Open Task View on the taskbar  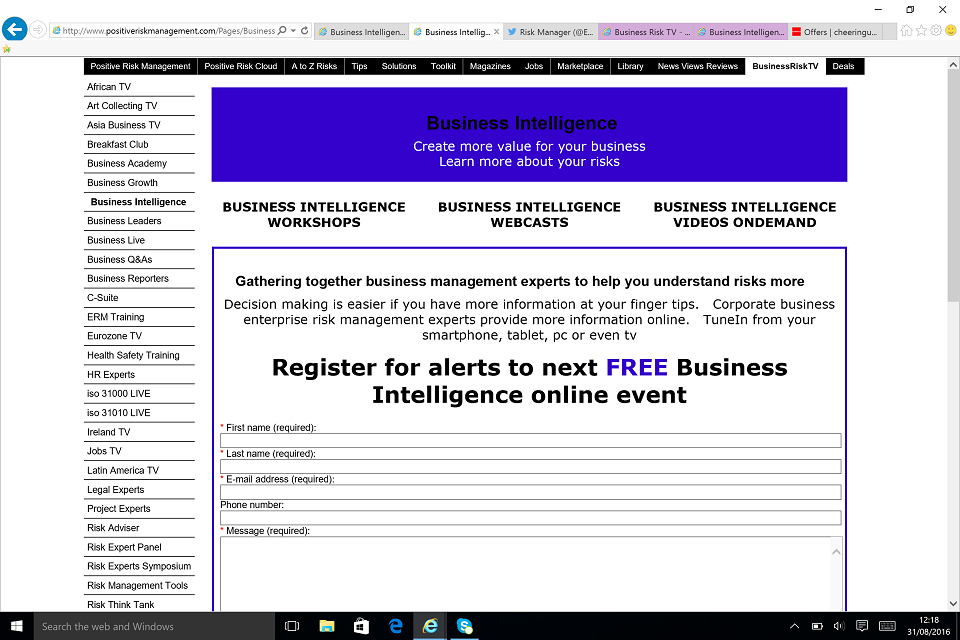pos(292,626)
